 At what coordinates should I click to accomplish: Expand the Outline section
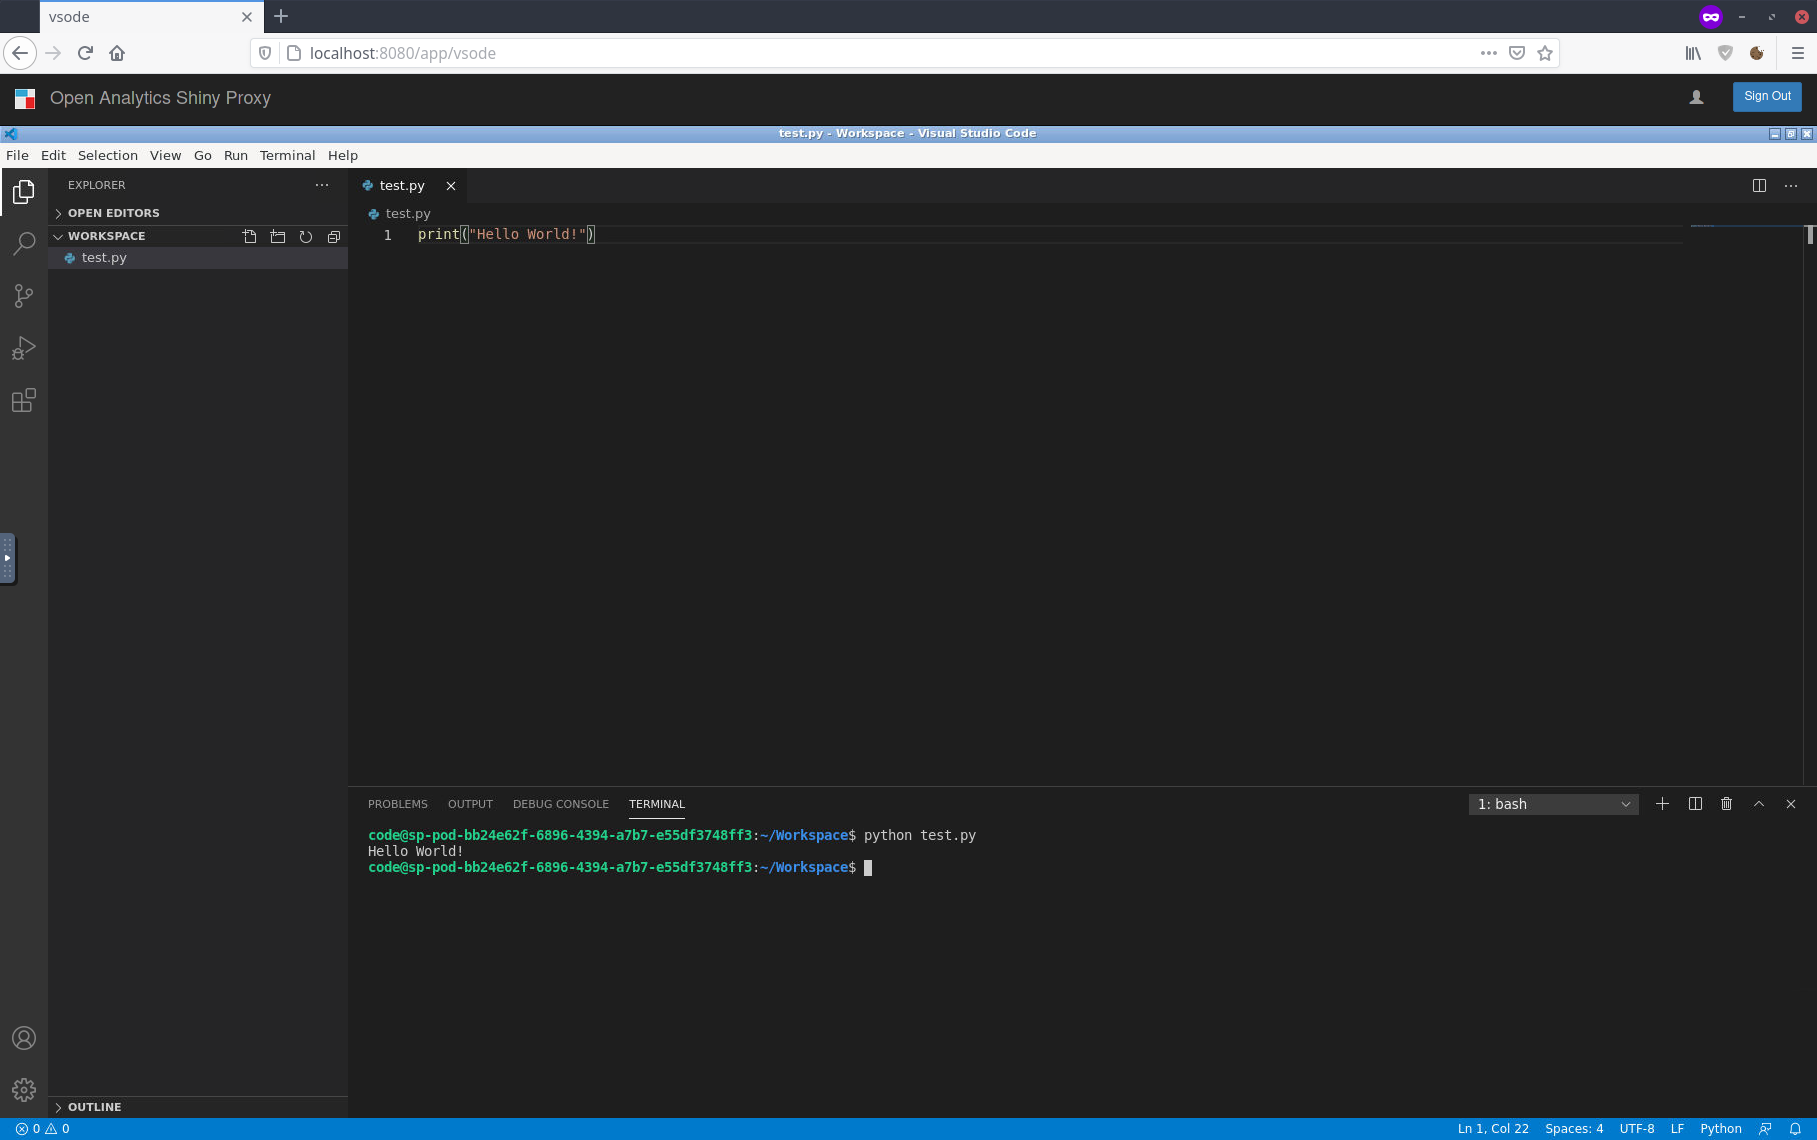click(x=198, y=1107)
